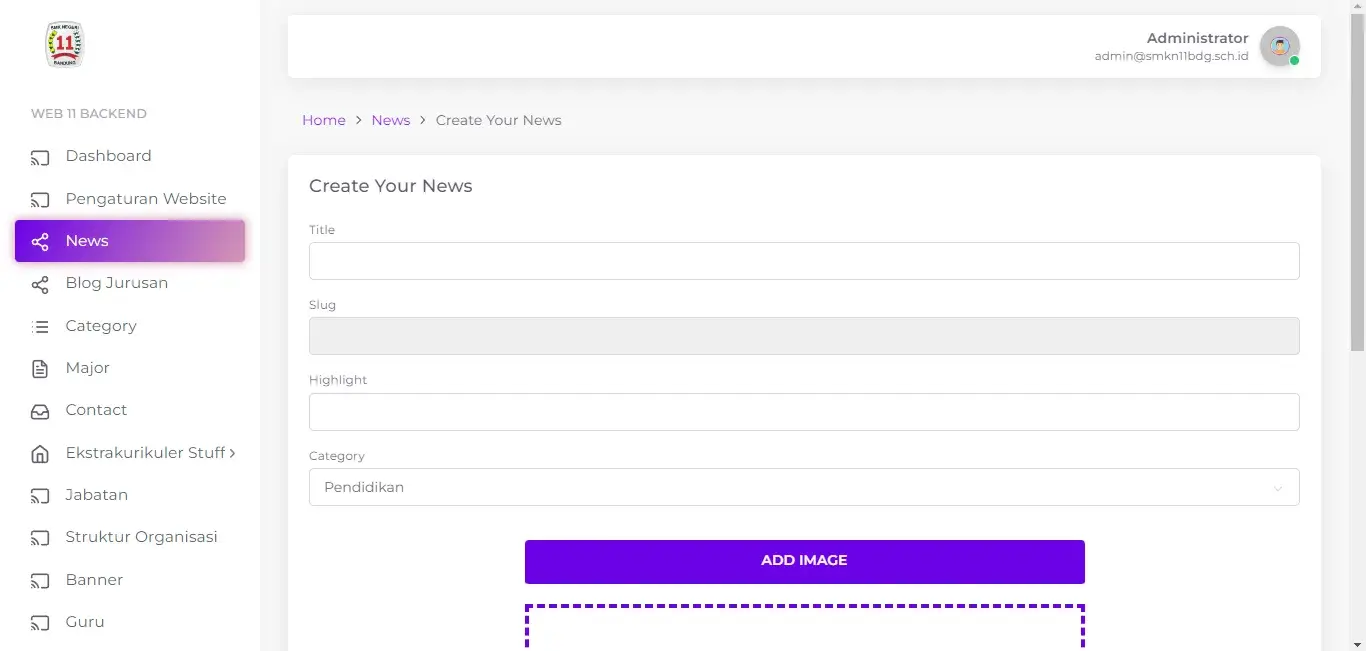Click the disabled Slug field
Screen dimensions: 1366x651
[804, 336]
